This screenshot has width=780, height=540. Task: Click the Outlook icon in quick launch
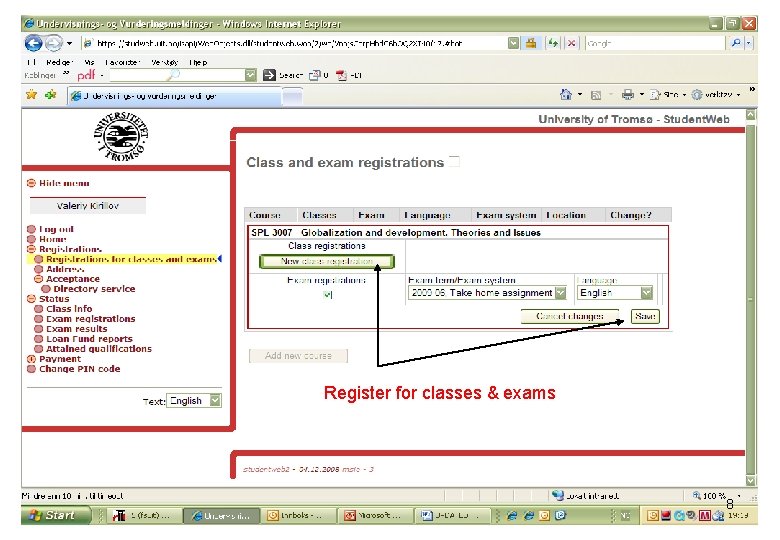point(544,516)
